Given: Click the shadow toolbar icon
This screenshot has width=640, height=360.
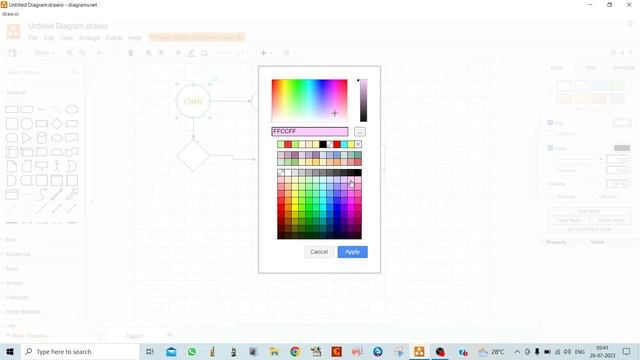Looking at the screenshot, I should (204, 53).
